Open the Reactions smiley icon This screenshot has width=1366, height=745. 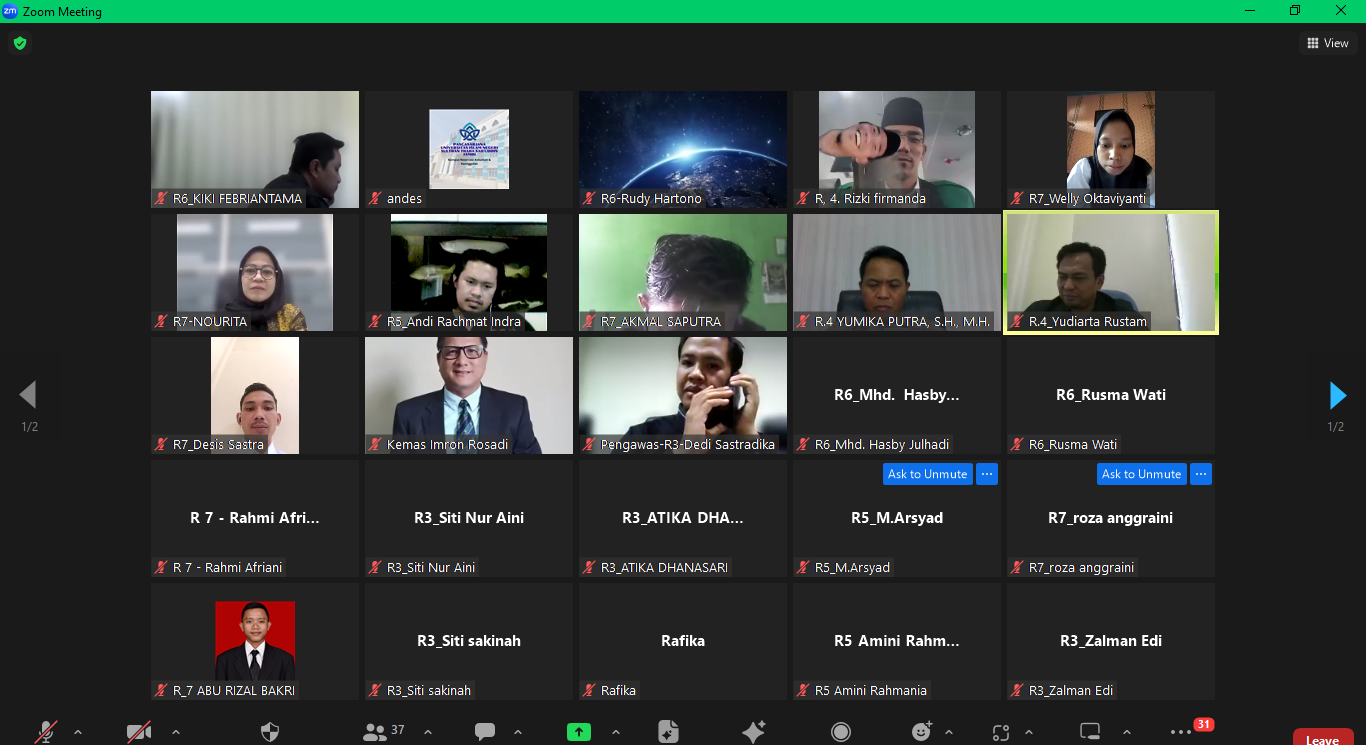click(x=921, y=732)
